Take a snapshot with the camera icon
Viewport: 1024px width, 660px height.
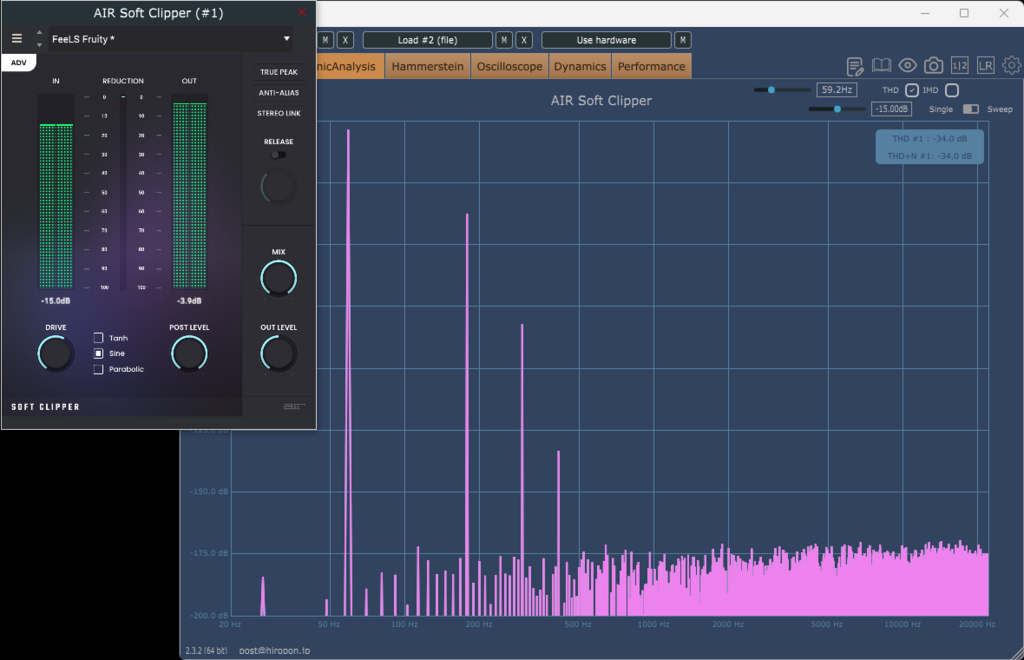tap(934, 65)
